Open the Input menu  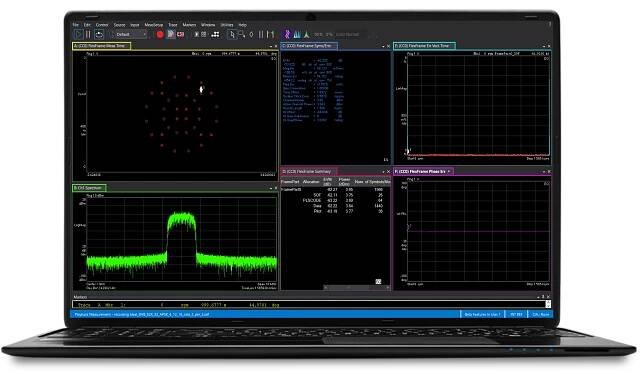pyautogui.click(x=135, y=25)
